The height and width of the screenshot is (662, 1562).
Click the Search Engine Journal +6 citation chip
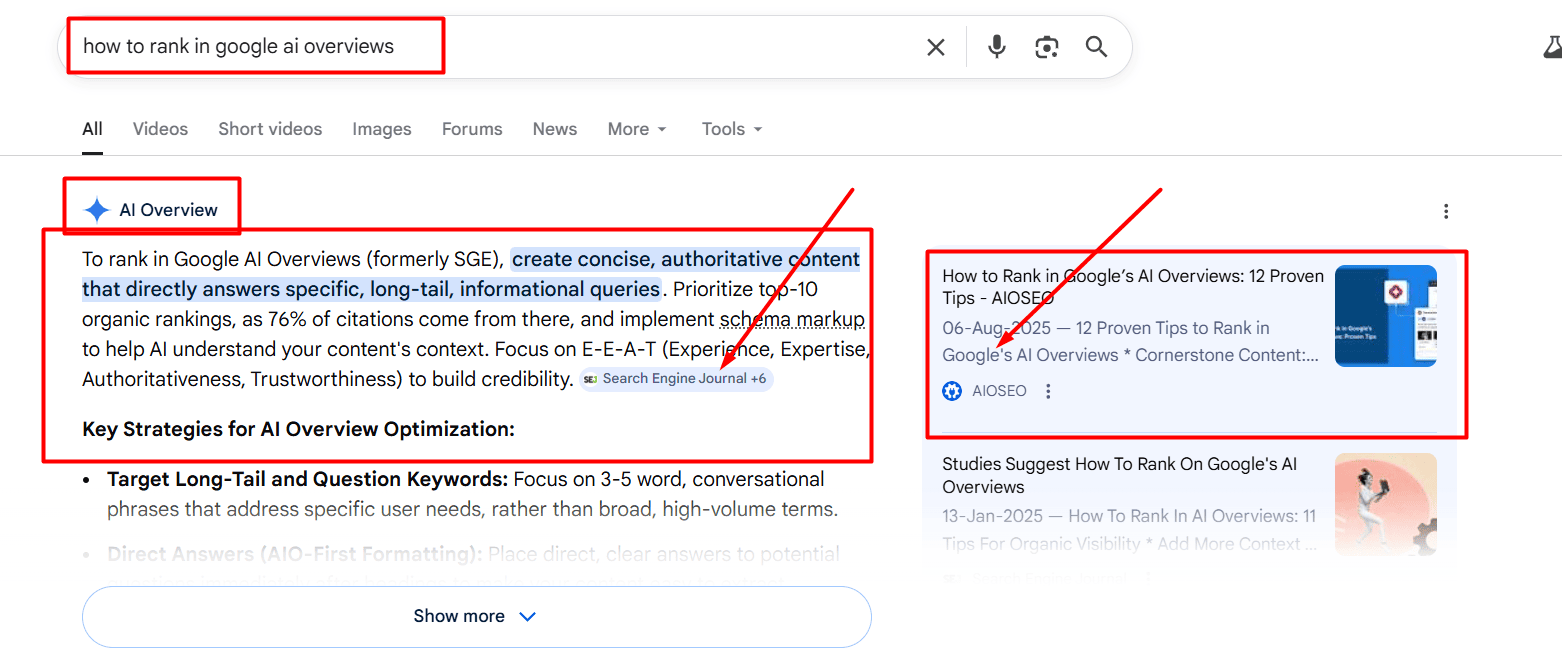tap(676, 379)
